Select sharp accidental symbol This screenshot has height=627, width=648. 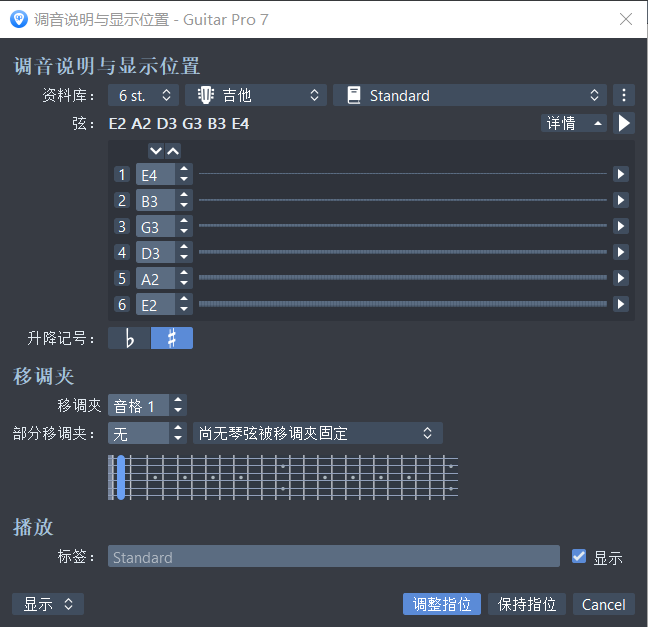tap(172, 338)
